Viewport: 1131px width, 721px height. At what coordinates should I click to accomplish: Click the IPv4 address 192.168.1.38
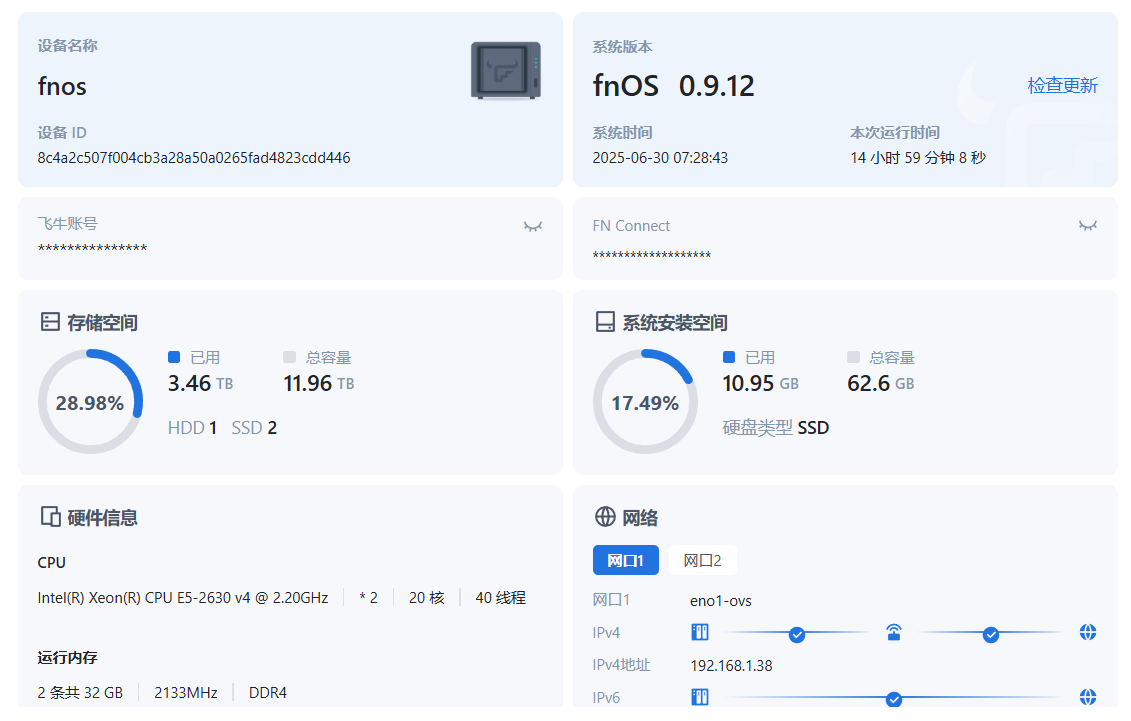point(731,665)
